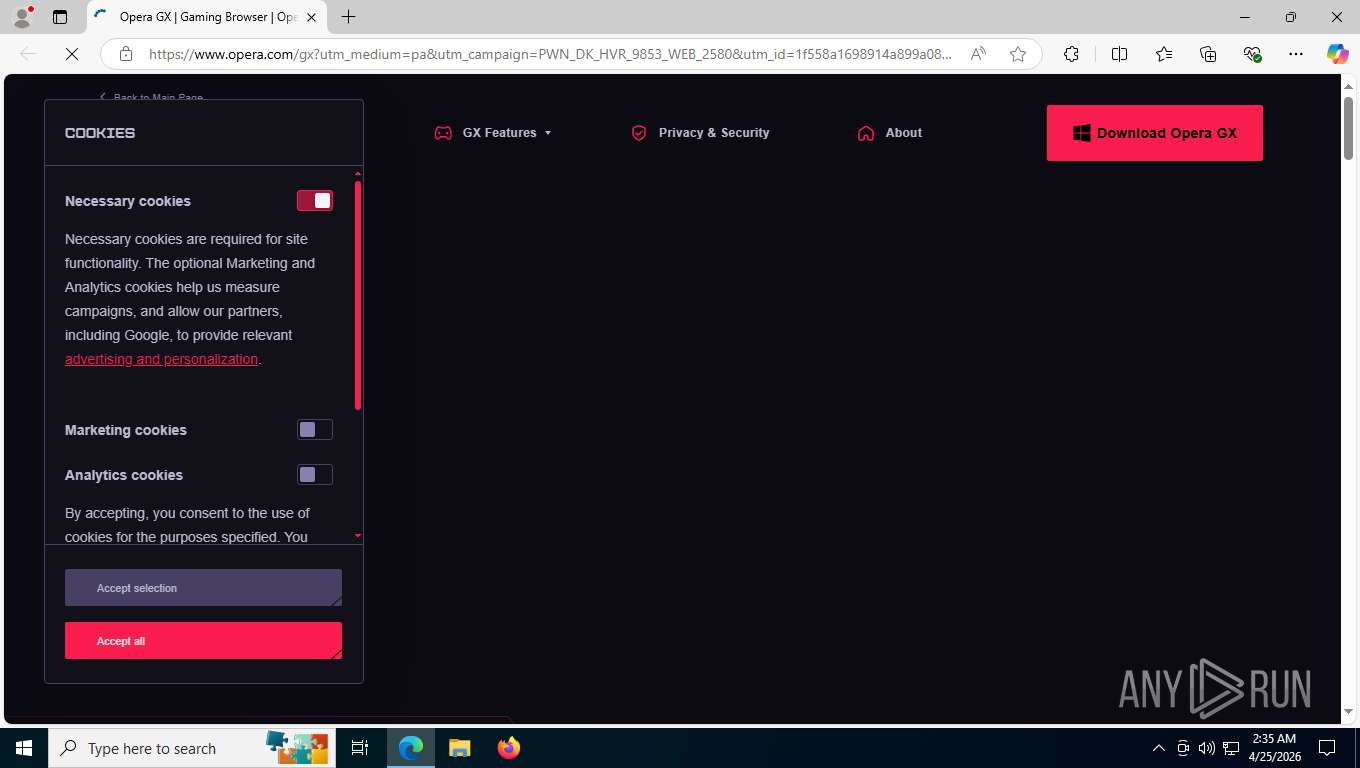Open the Privacy & Security menu item

pyautogui.click(x=701, y=133)
